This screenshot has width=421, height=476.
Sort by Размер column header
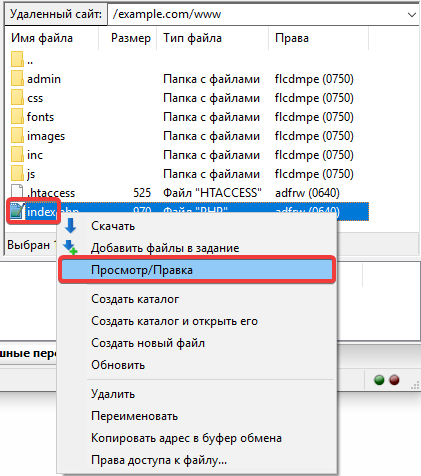tap(127, 38)
